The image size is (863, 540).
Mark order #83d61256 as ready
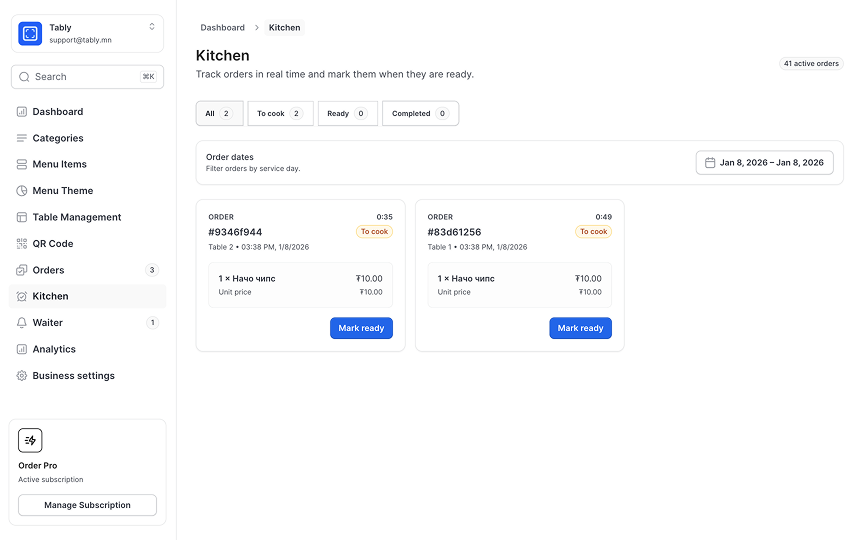580,328
